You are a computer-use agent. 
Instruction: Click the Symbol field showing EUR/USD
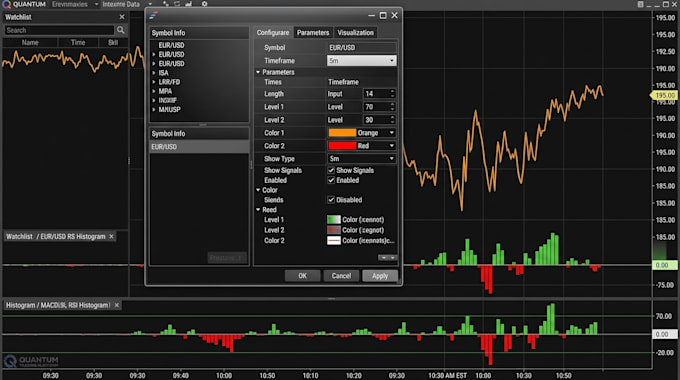[x=361, y=48]
